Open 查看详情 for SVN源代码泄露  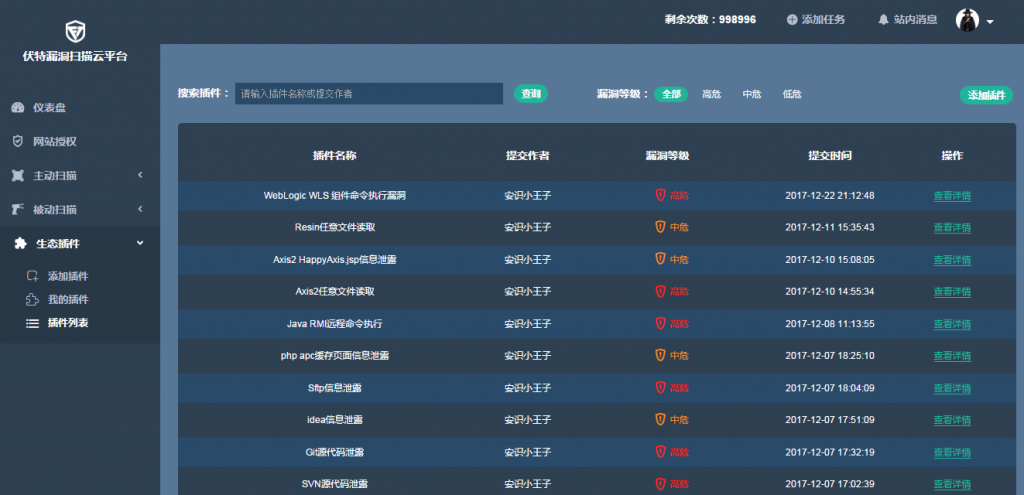pos(952,485)
